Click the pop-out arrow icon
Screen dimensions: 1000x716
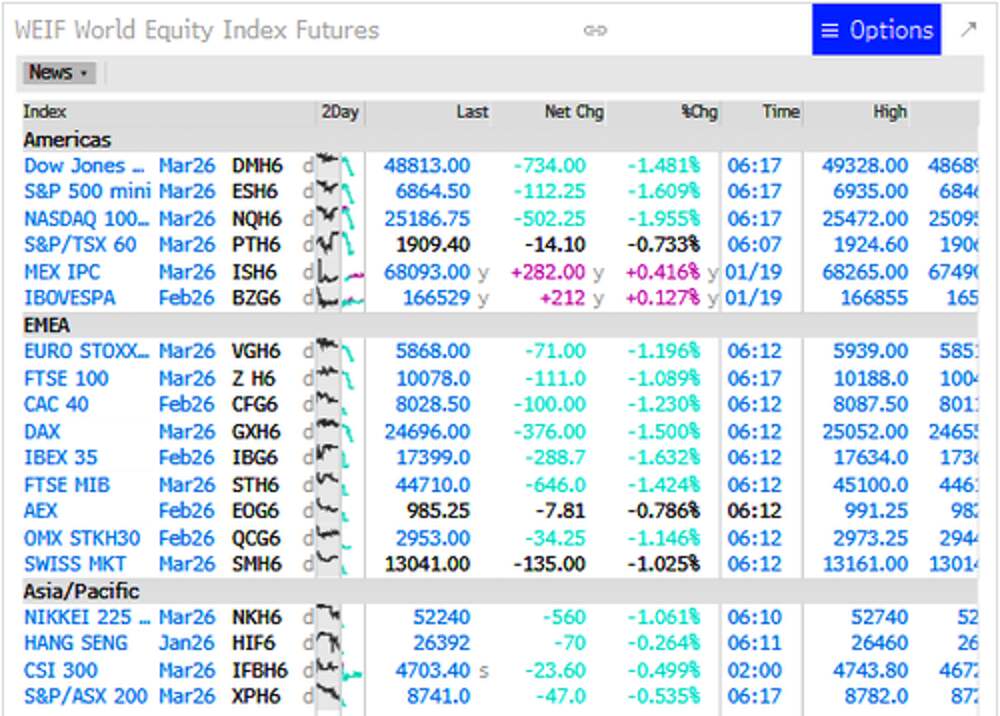coord(968,30)
